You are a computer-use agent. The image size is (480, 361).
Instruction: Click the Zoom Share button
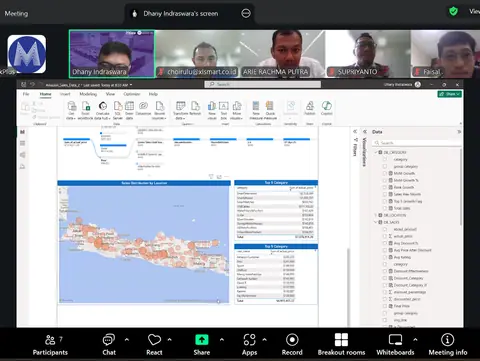[x=202, y=345]
